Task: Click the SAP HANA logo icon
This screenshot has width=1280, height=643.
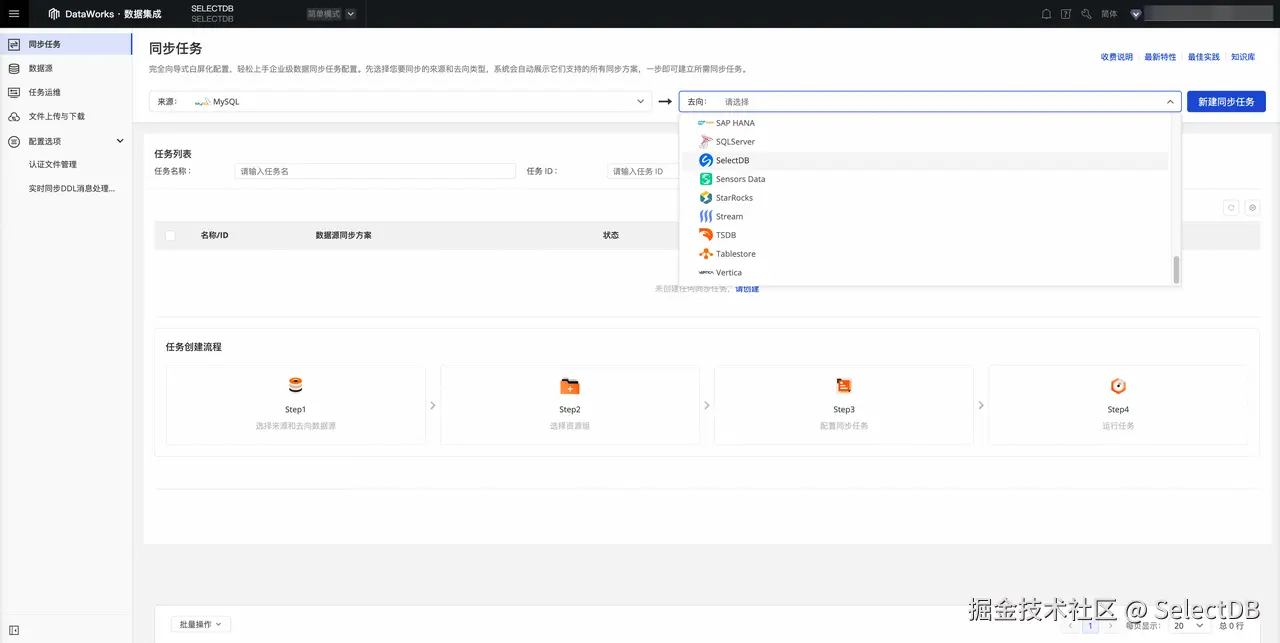Action: coord(706,123)
